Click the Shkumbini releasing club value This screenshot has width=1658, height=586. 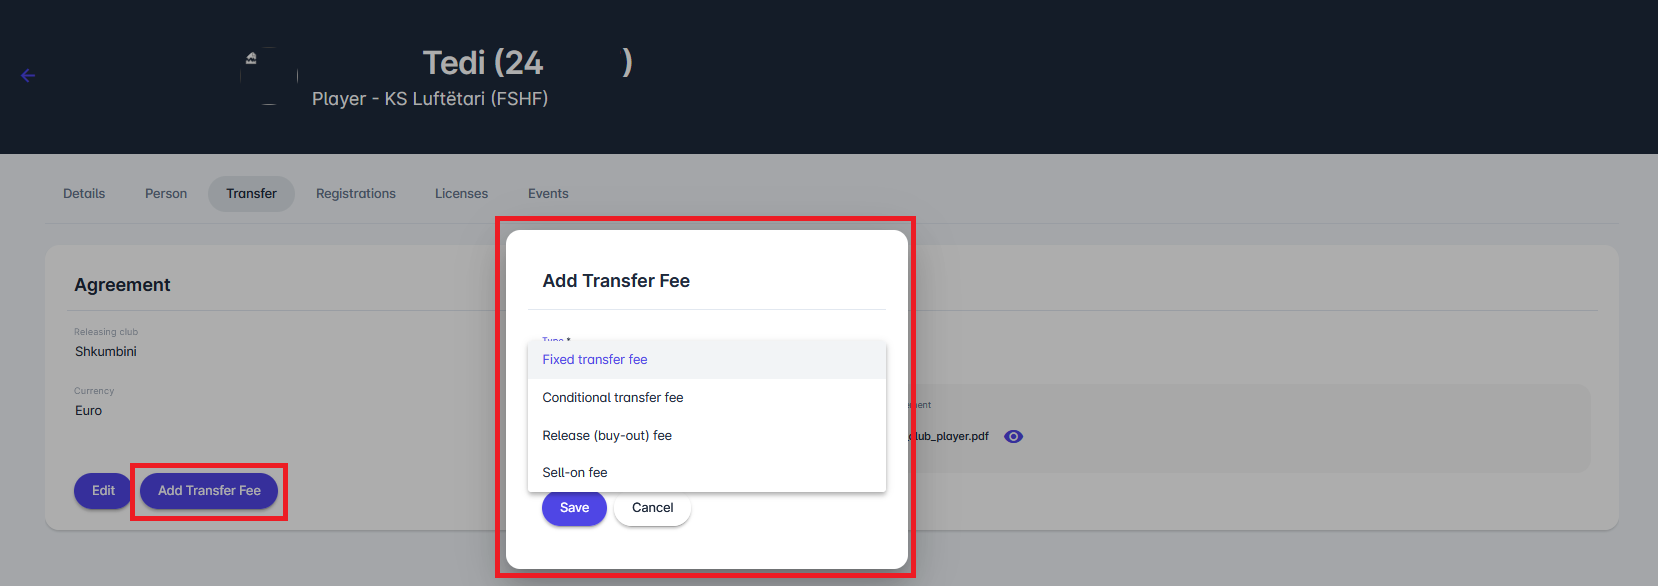click(x=106, y=352)
